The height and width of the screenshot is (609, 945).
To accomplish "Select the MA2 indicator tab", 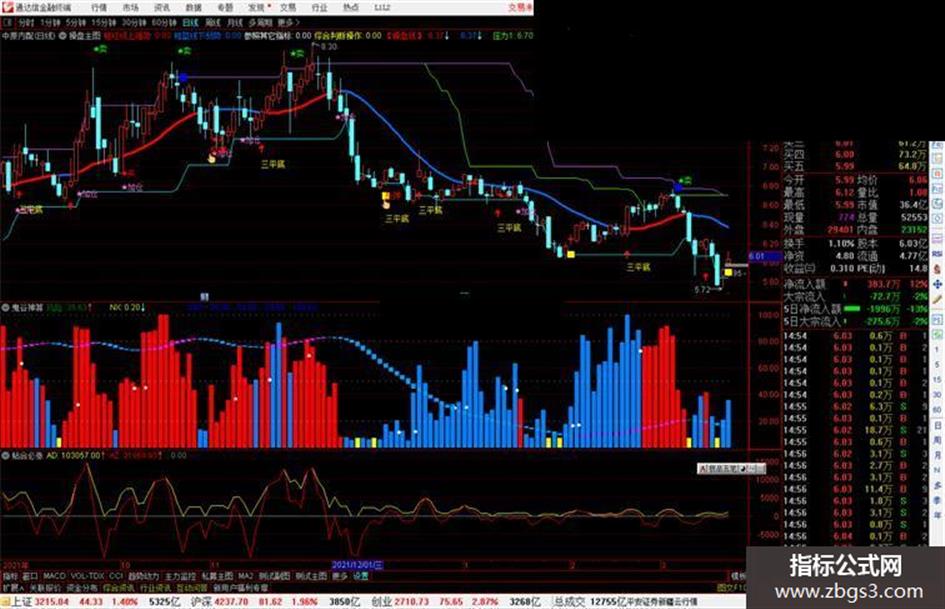I will tap(246, 576).
